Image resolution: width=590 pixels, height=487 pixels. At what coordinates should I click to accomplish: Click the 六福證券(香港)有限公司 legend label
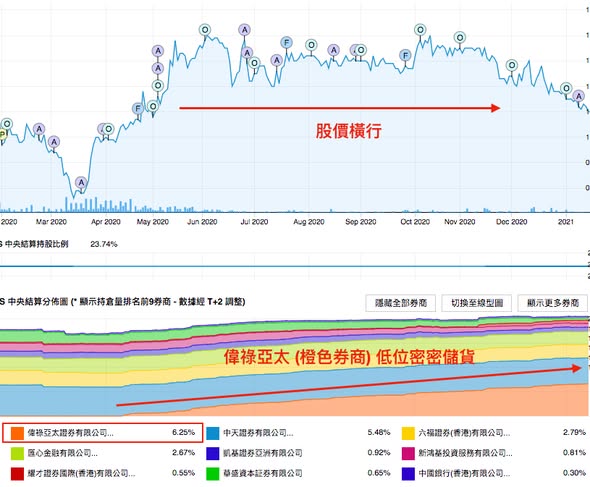point(464,433)
